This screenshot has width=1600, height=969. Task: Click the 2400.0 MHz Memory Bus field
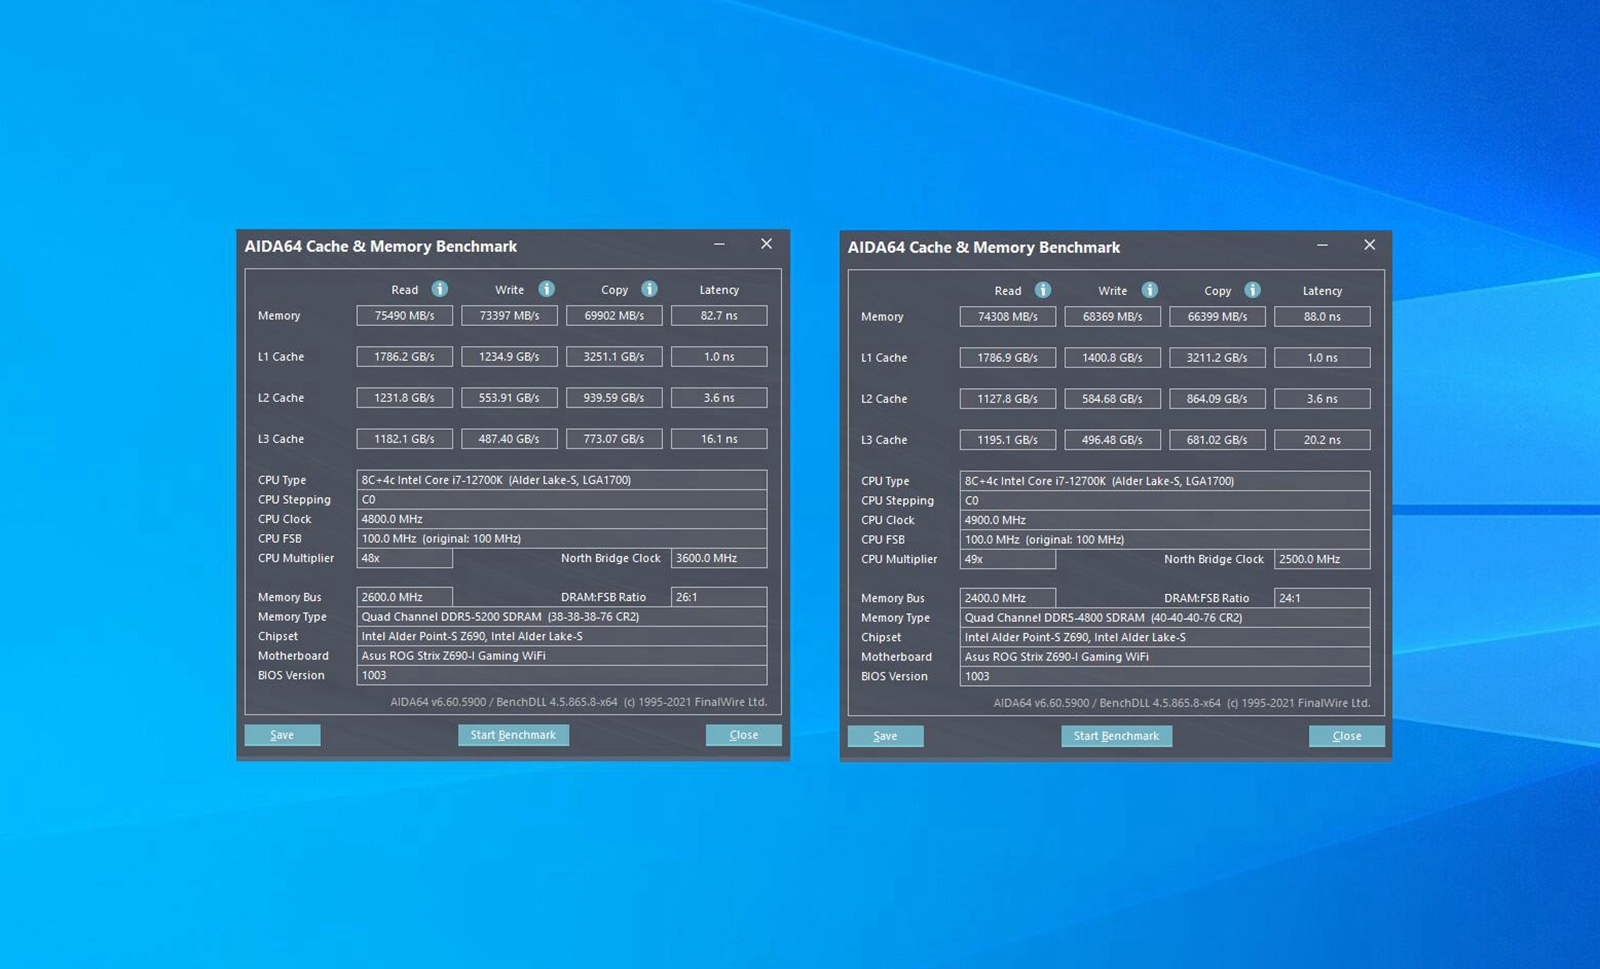(x=1008, y=598)
